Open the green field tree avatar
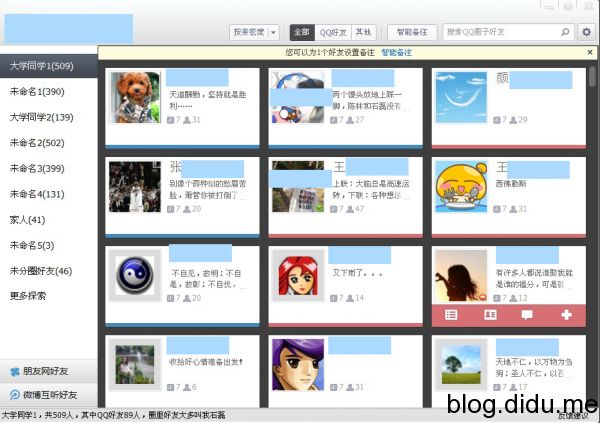 click(461, 364)
